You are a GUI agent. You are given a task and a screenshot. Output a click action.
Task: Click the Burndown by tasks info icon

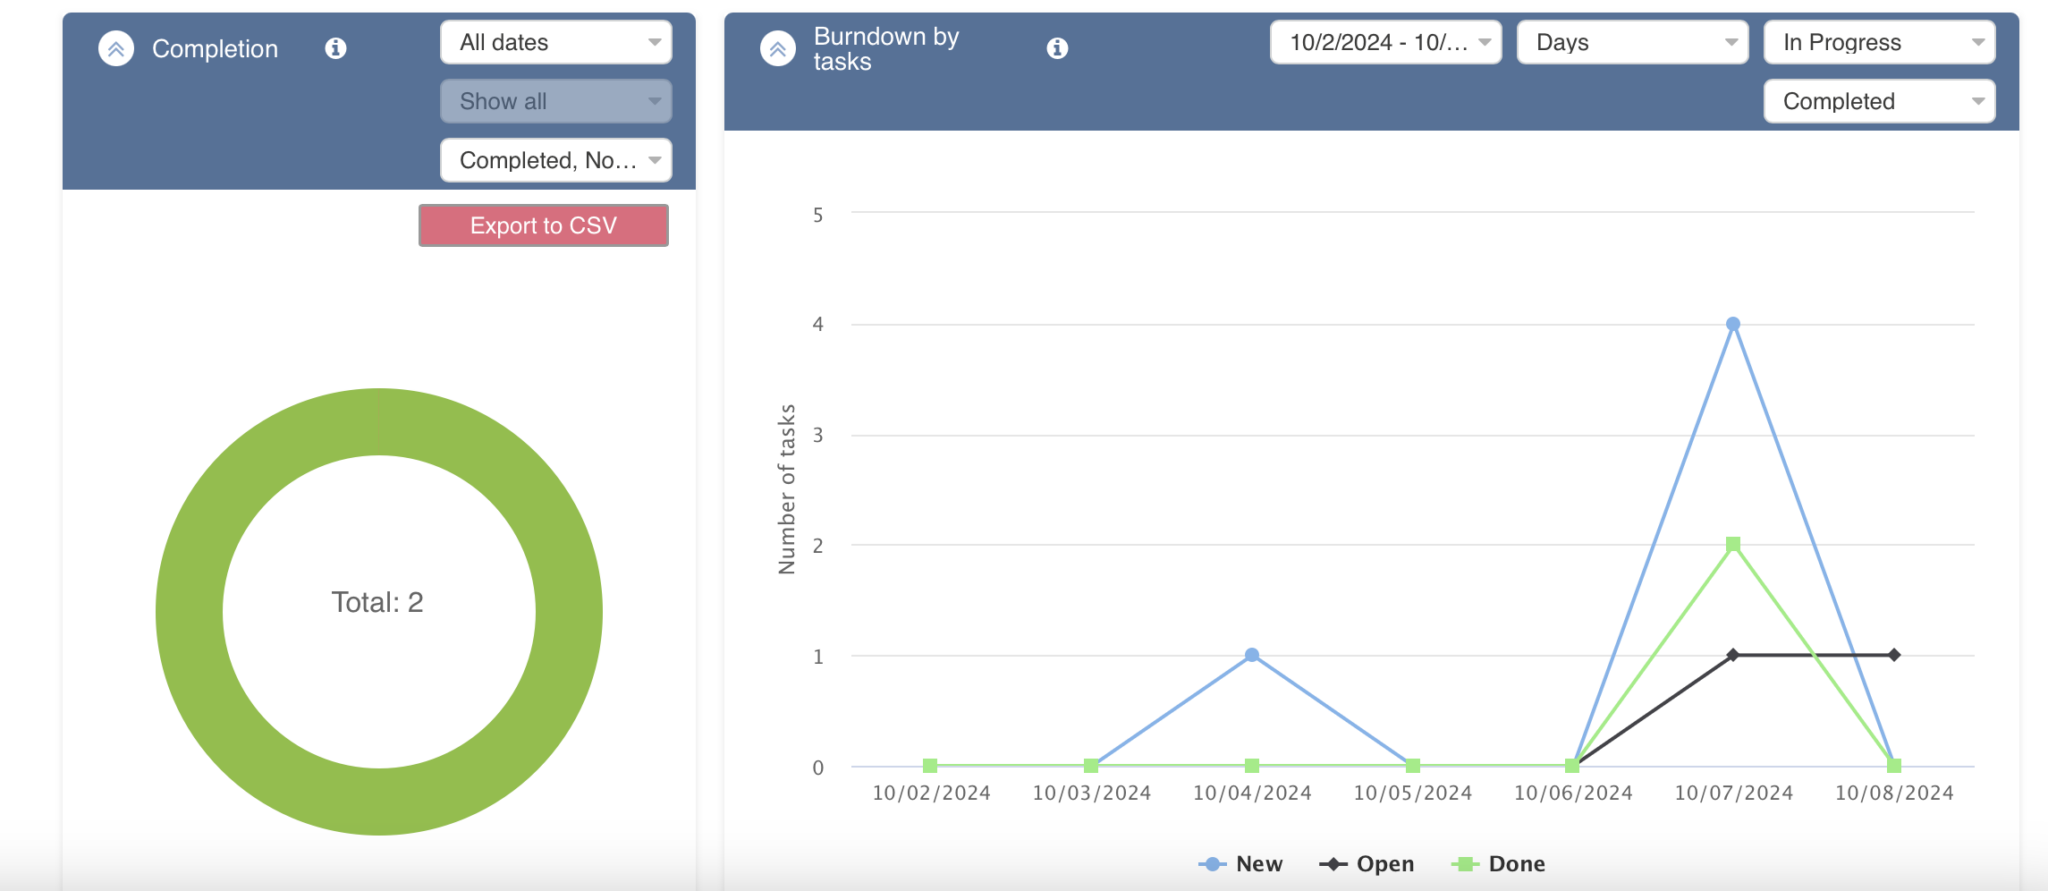1057,48
